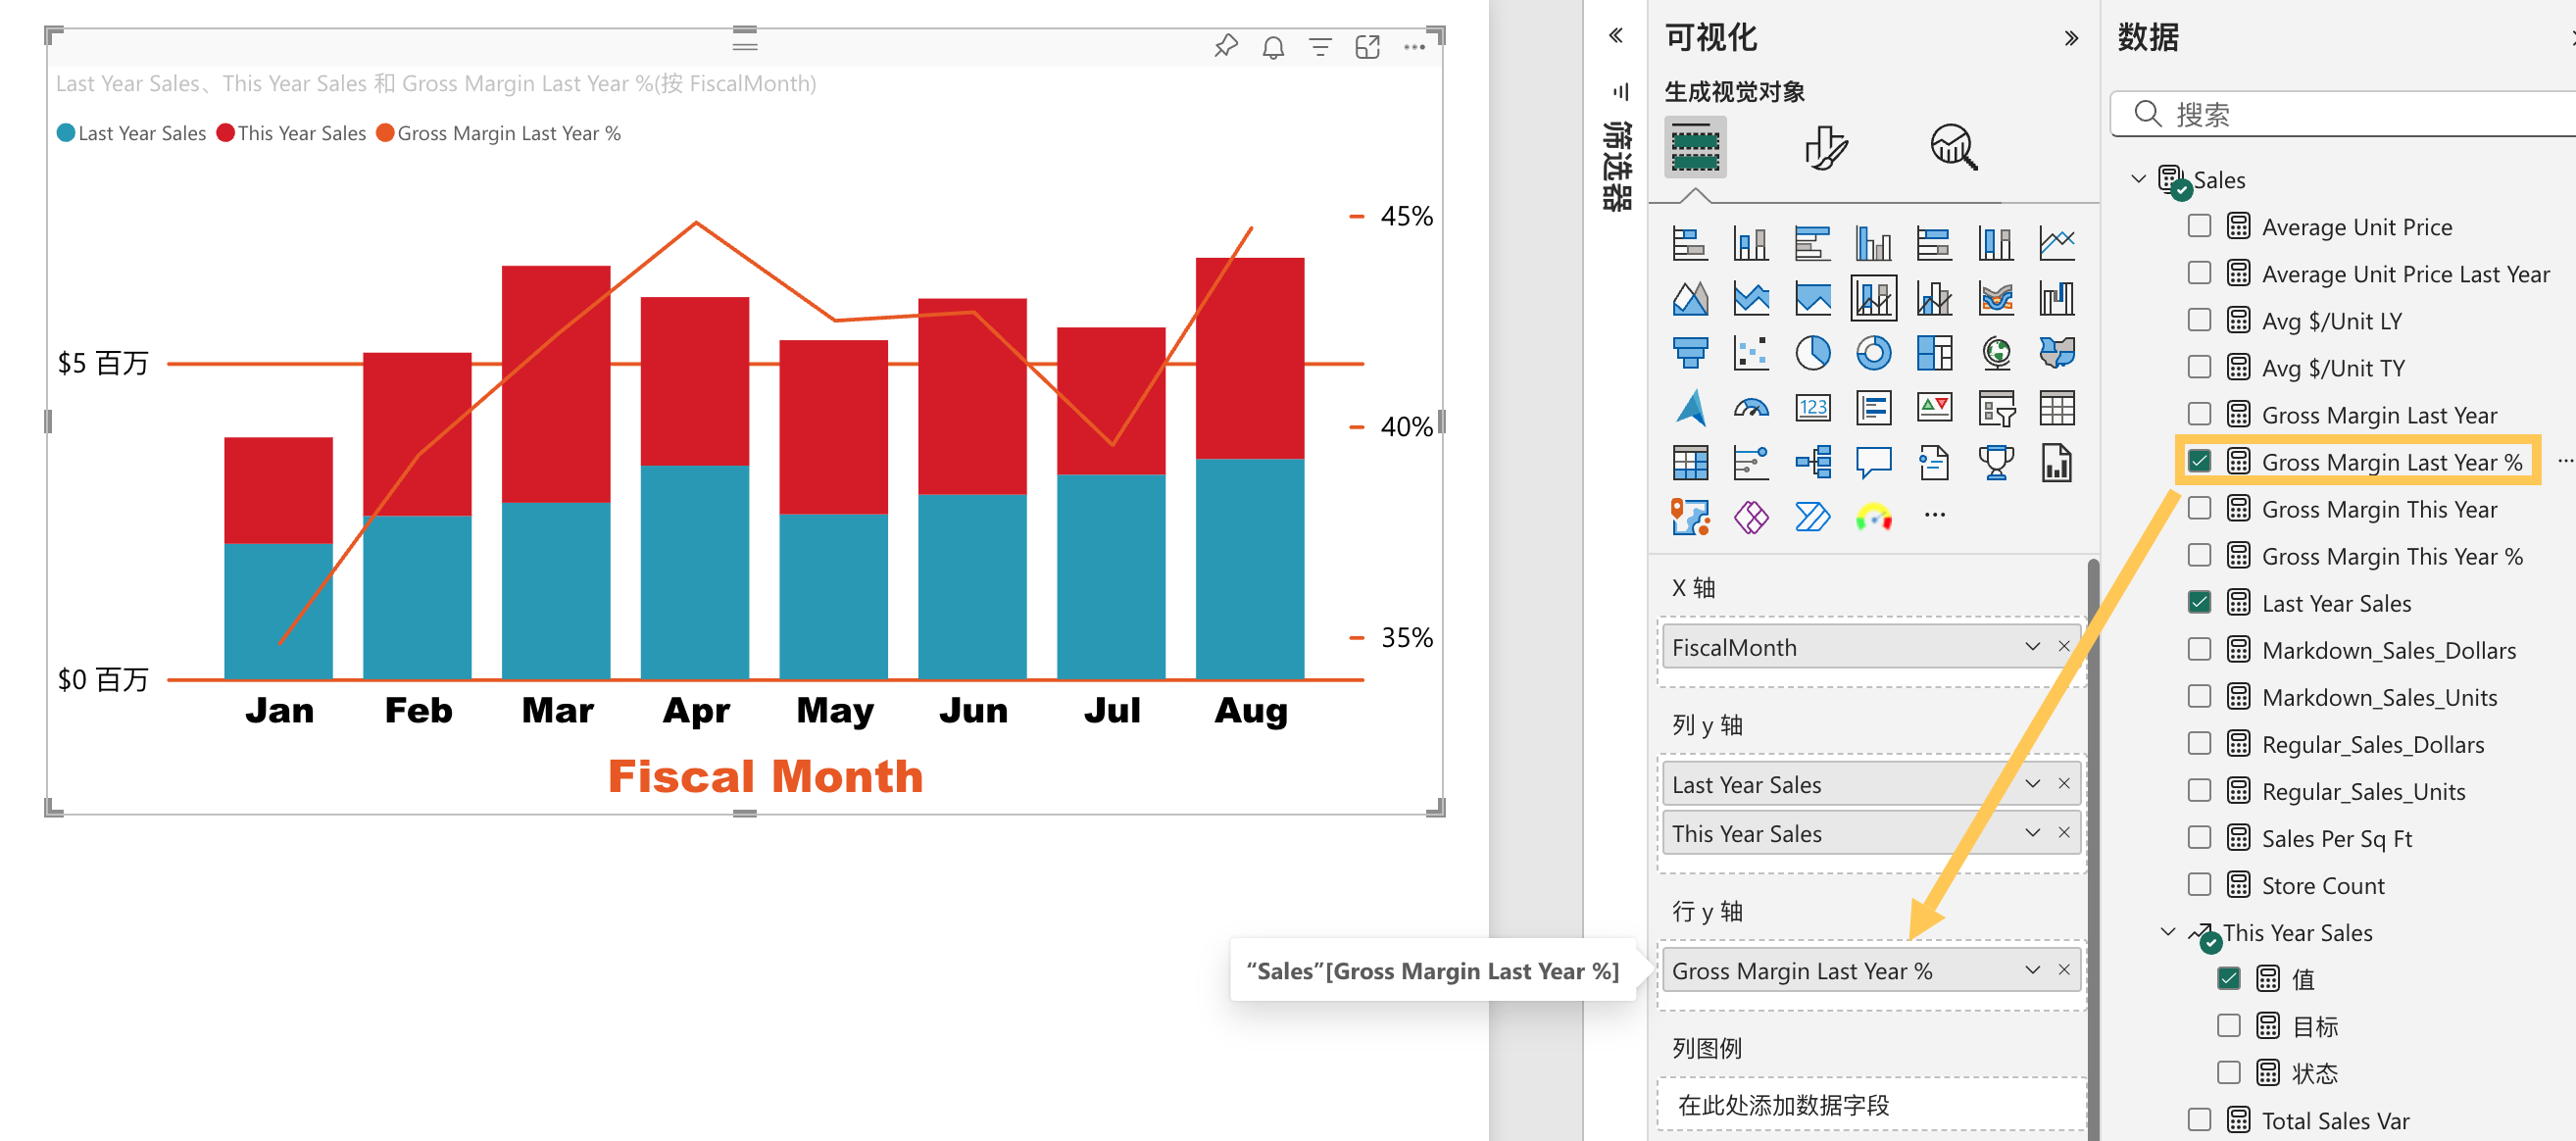Select the stacked column chart visual

tap(1751, 243)
